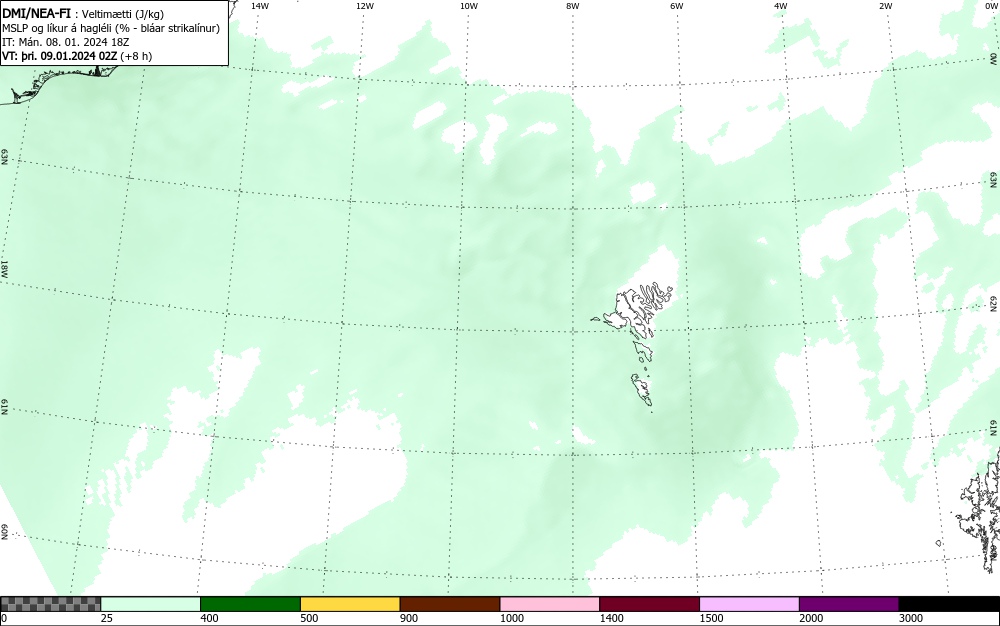Screen dimensions: 1000x626
Task: Click the "8W" longitude label
Action: (573, 6)
